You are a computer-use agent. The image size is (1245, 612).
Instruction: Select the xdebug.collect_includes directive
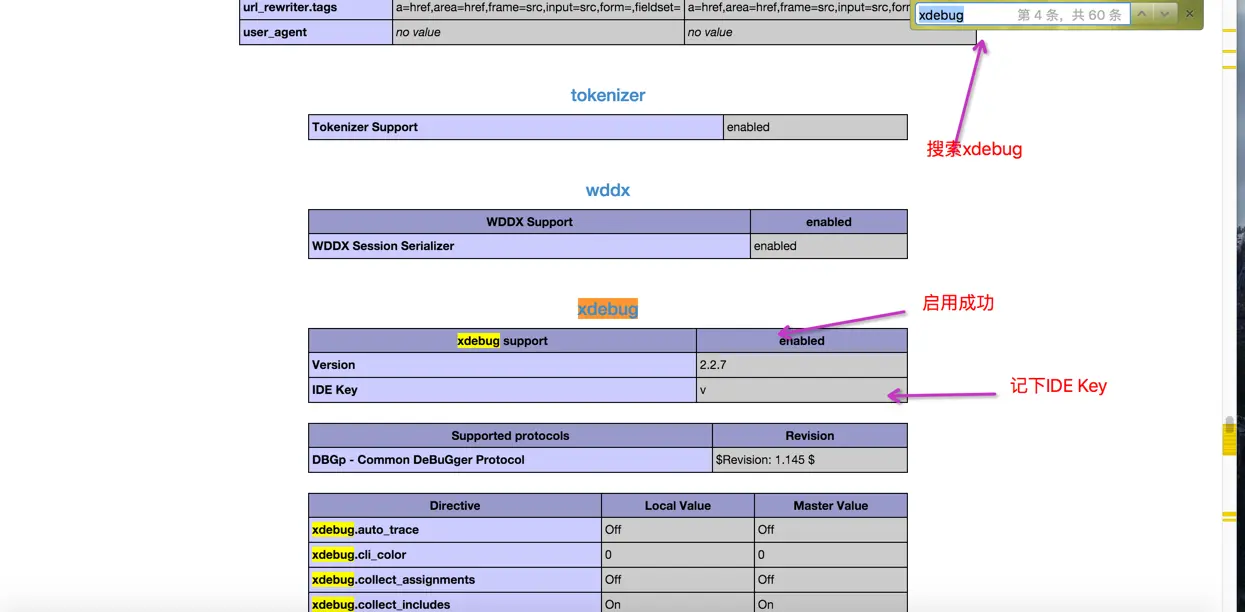455,604
